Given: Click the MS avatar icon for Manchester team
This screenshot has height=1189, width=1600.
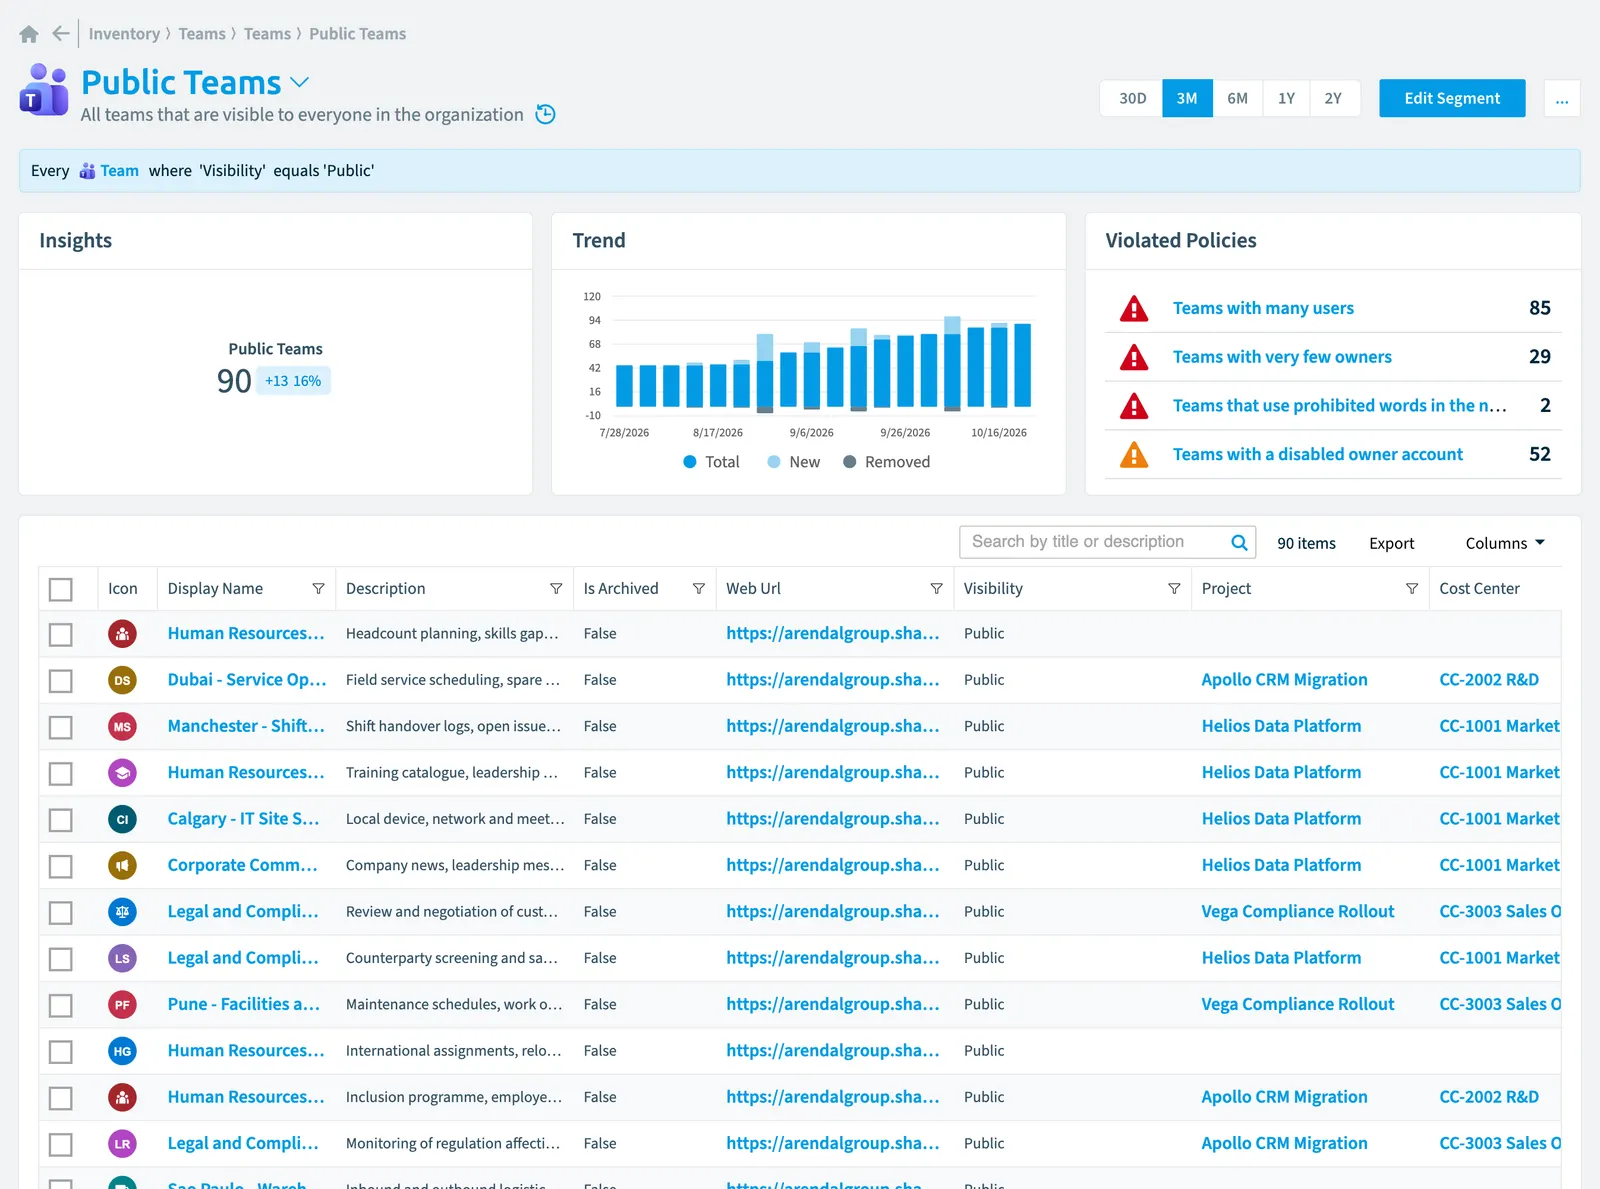Looking at the screenshot, I should point(122,727).
